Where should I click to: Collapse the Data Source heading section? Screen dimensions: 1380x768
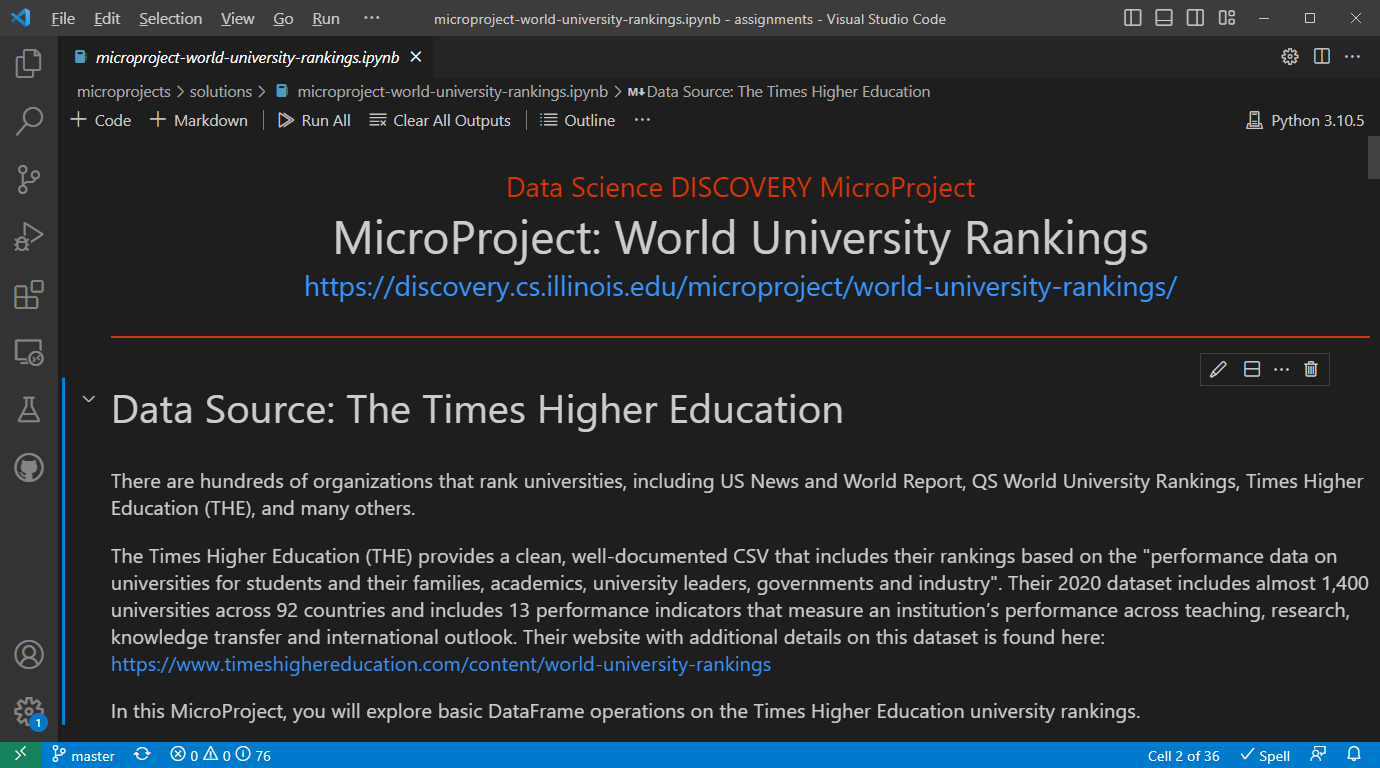pos(89,399)
